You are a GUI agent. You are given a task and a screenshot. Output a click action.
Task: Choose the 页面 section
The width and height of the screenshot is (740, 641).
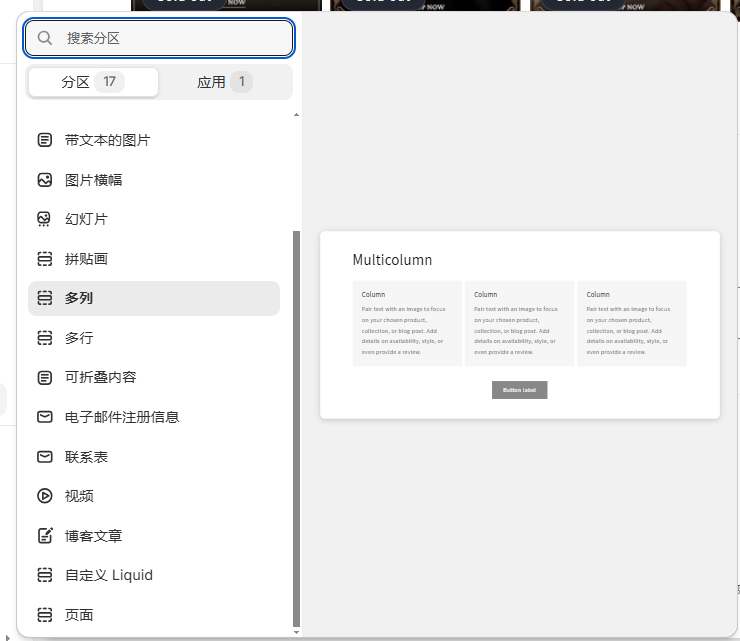[154, 615]
